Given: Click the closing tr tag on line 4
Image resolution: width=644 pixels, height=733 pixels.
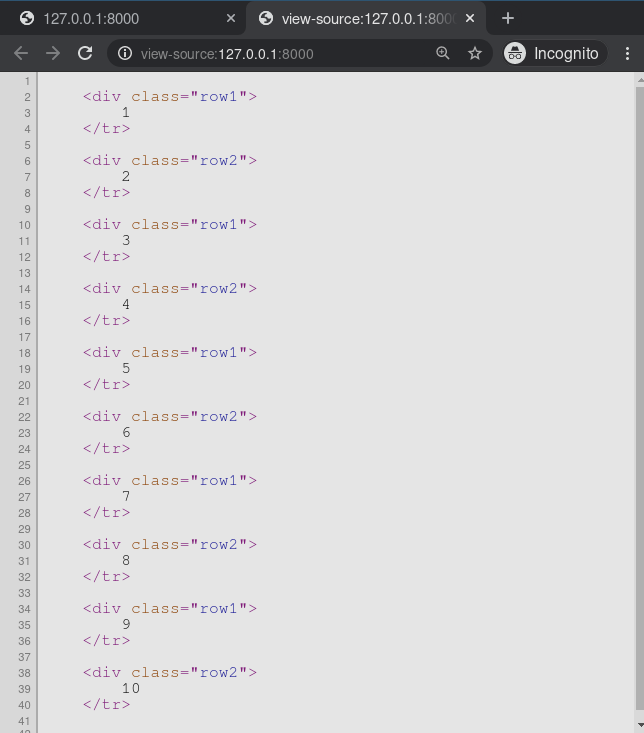Looking at the screenshot, I should click(x=107, y=129).
